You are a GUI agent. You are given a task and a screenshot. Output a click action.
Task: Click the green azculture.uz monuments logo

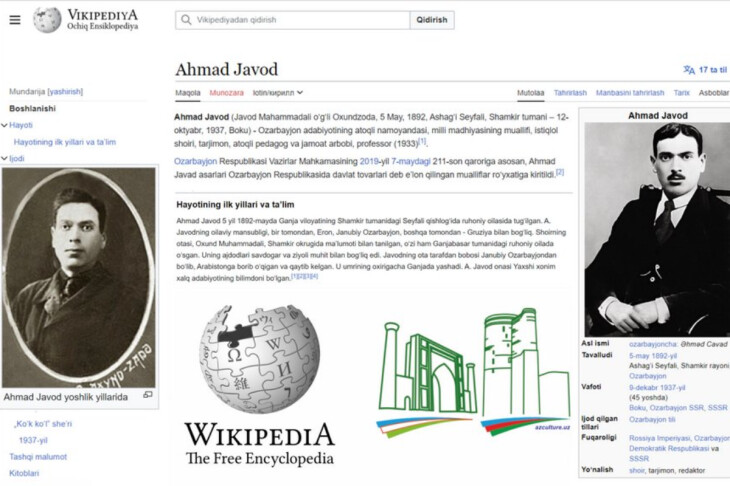(473, 372)
